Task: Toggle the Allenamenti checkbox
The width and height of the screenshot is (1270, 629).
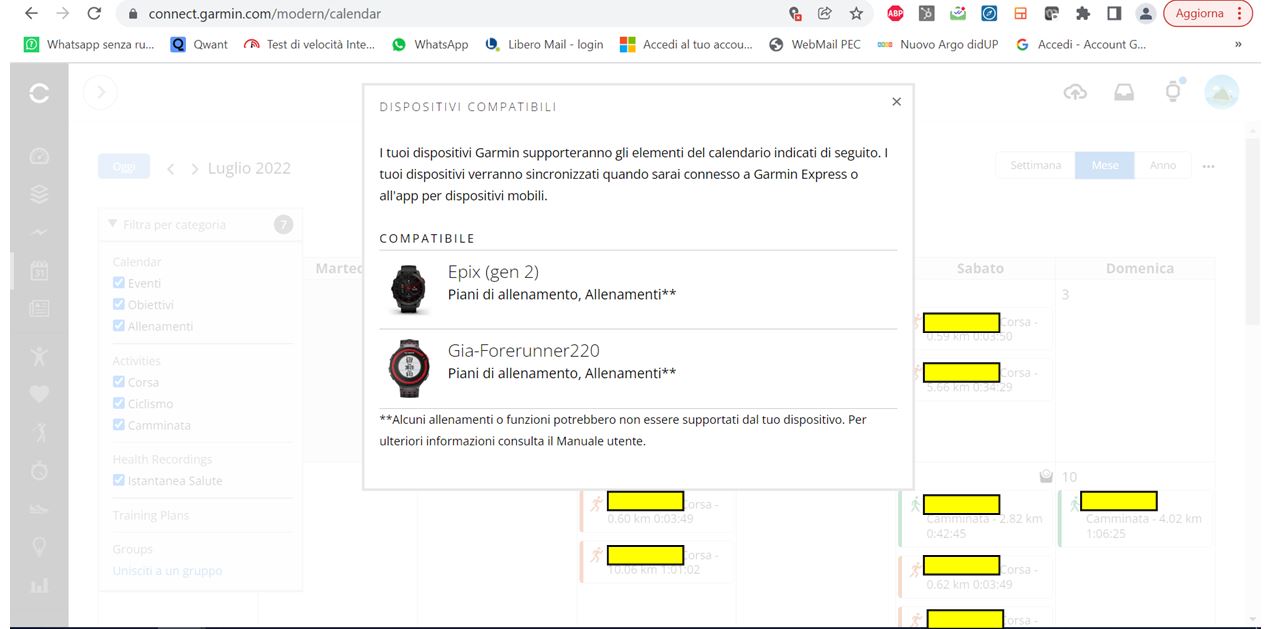Action: click(119, 326)
